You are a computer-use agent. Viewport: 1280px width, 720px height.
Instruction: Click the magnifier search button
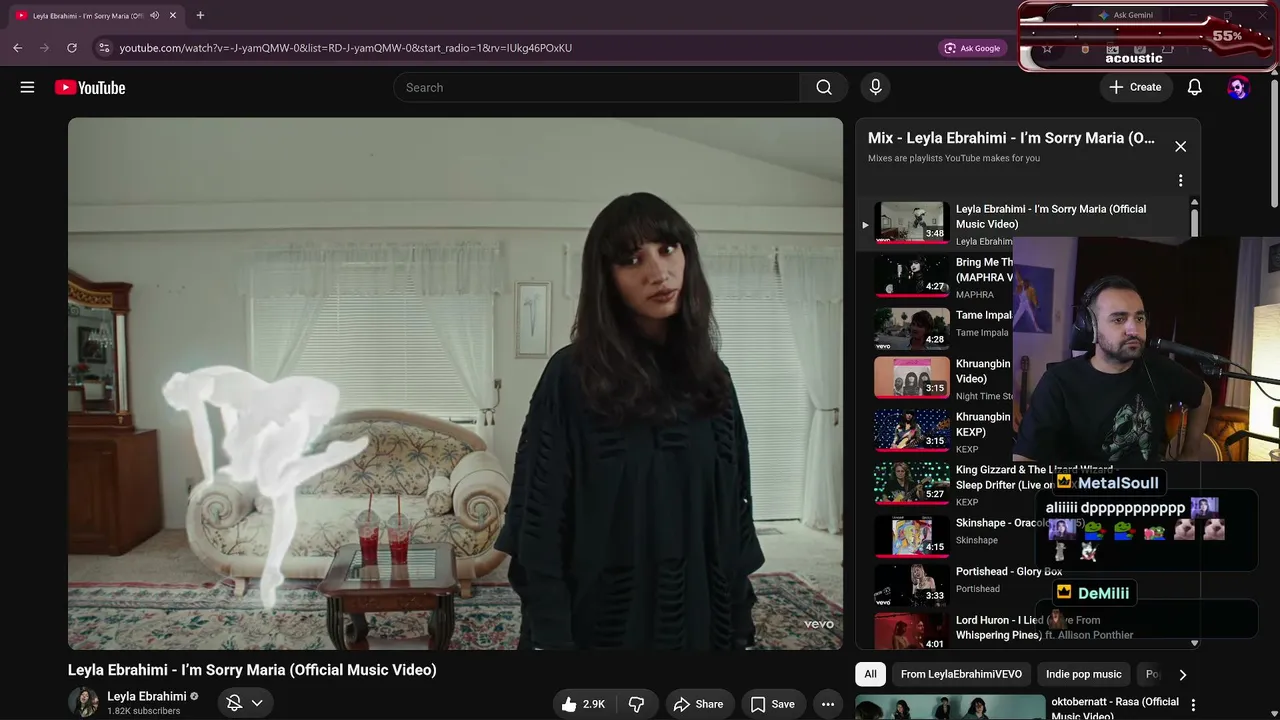(x=824, y=87)
